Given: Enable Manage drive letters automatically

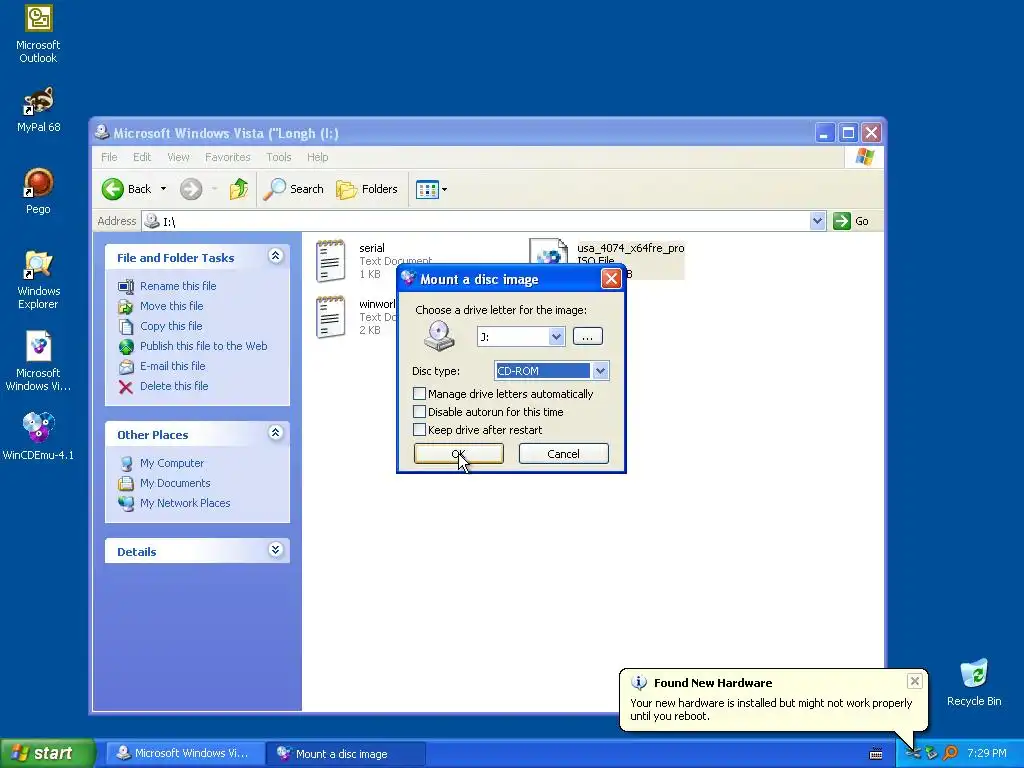Looking at the screenshot, I should [x=419, y=394].
